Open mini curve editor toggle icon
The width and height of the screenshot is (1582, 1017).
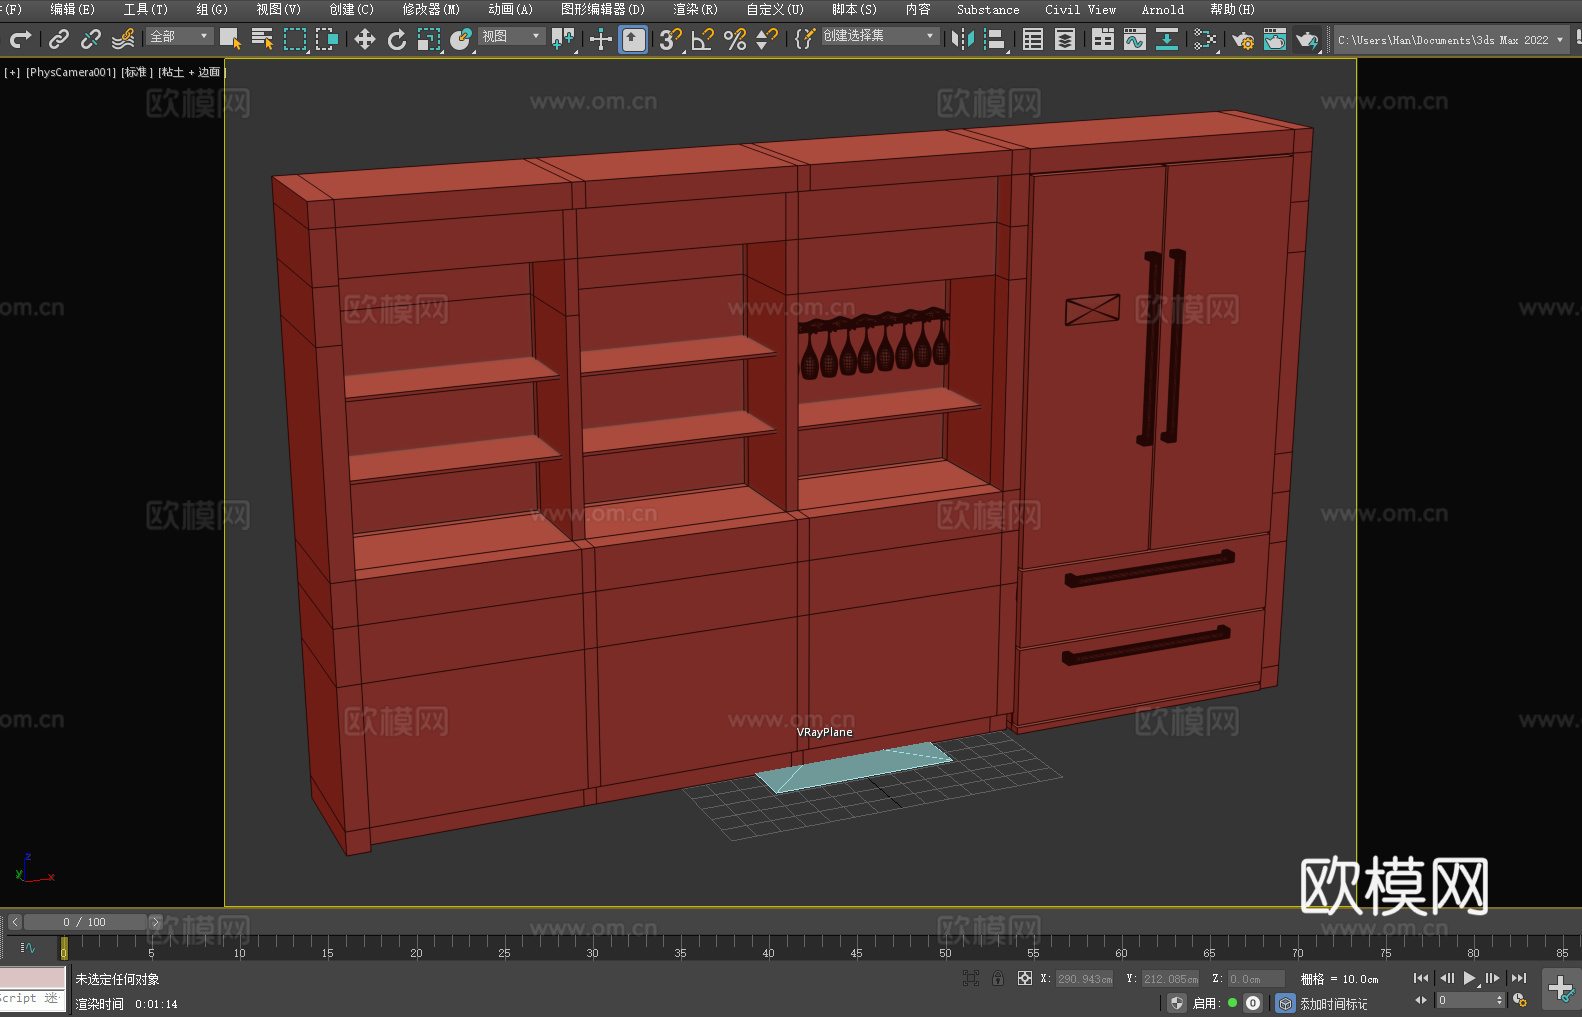point(28,947)
